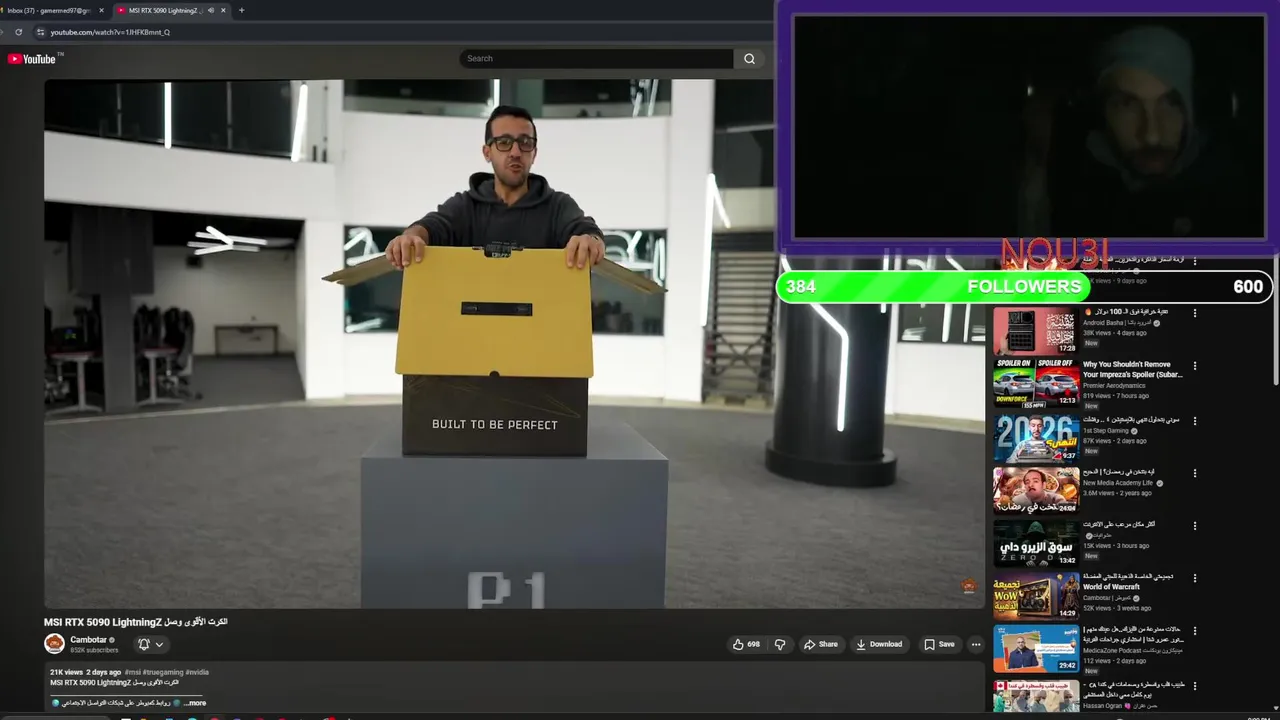Open the 29:42 MedicaZone Podcast thumbnail

1036,649
